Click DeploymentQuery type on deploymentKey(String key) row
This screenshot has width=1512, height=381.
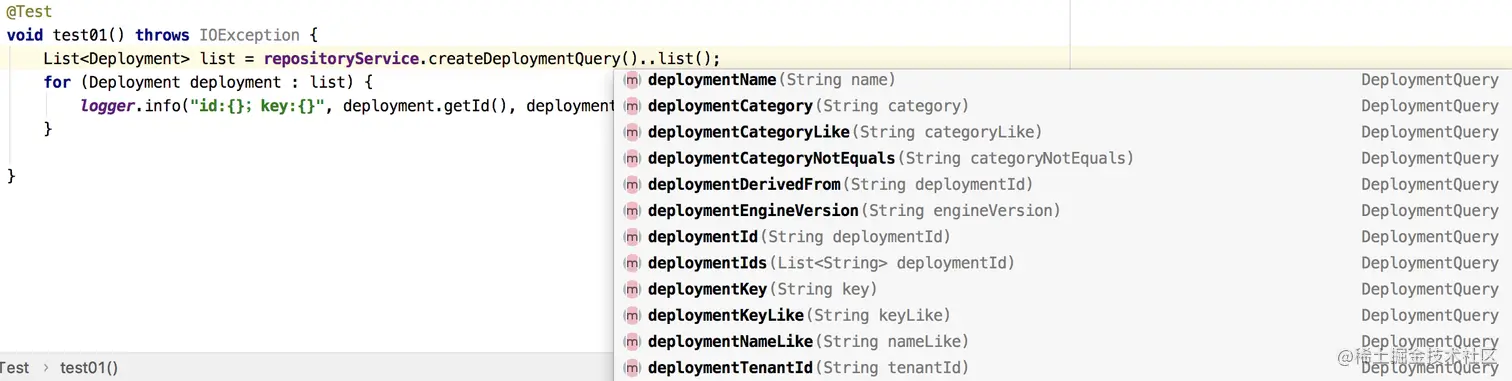point(1430,289)
